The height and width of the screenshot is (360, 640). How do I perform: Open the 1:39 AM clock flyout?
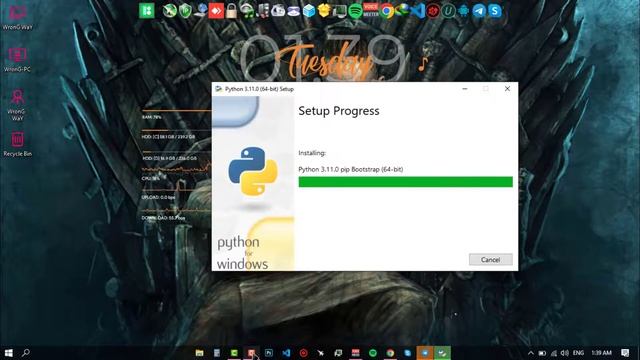(601, 353)
